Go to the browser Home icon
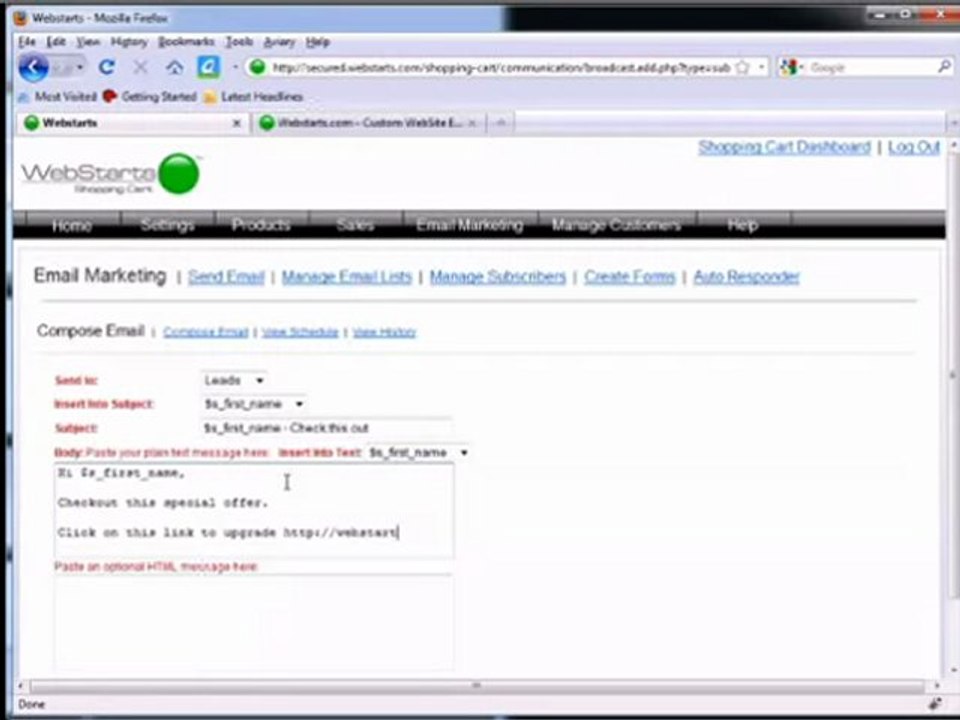Image resolution: width=960 pixels, height=720 pixels. point(174,67)
